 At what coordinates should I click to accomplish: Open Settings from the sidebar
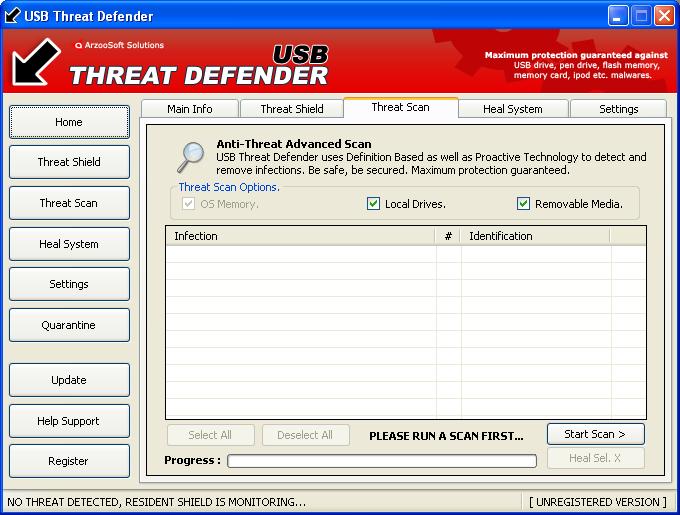pyautogui.click(x=69, y=284)
